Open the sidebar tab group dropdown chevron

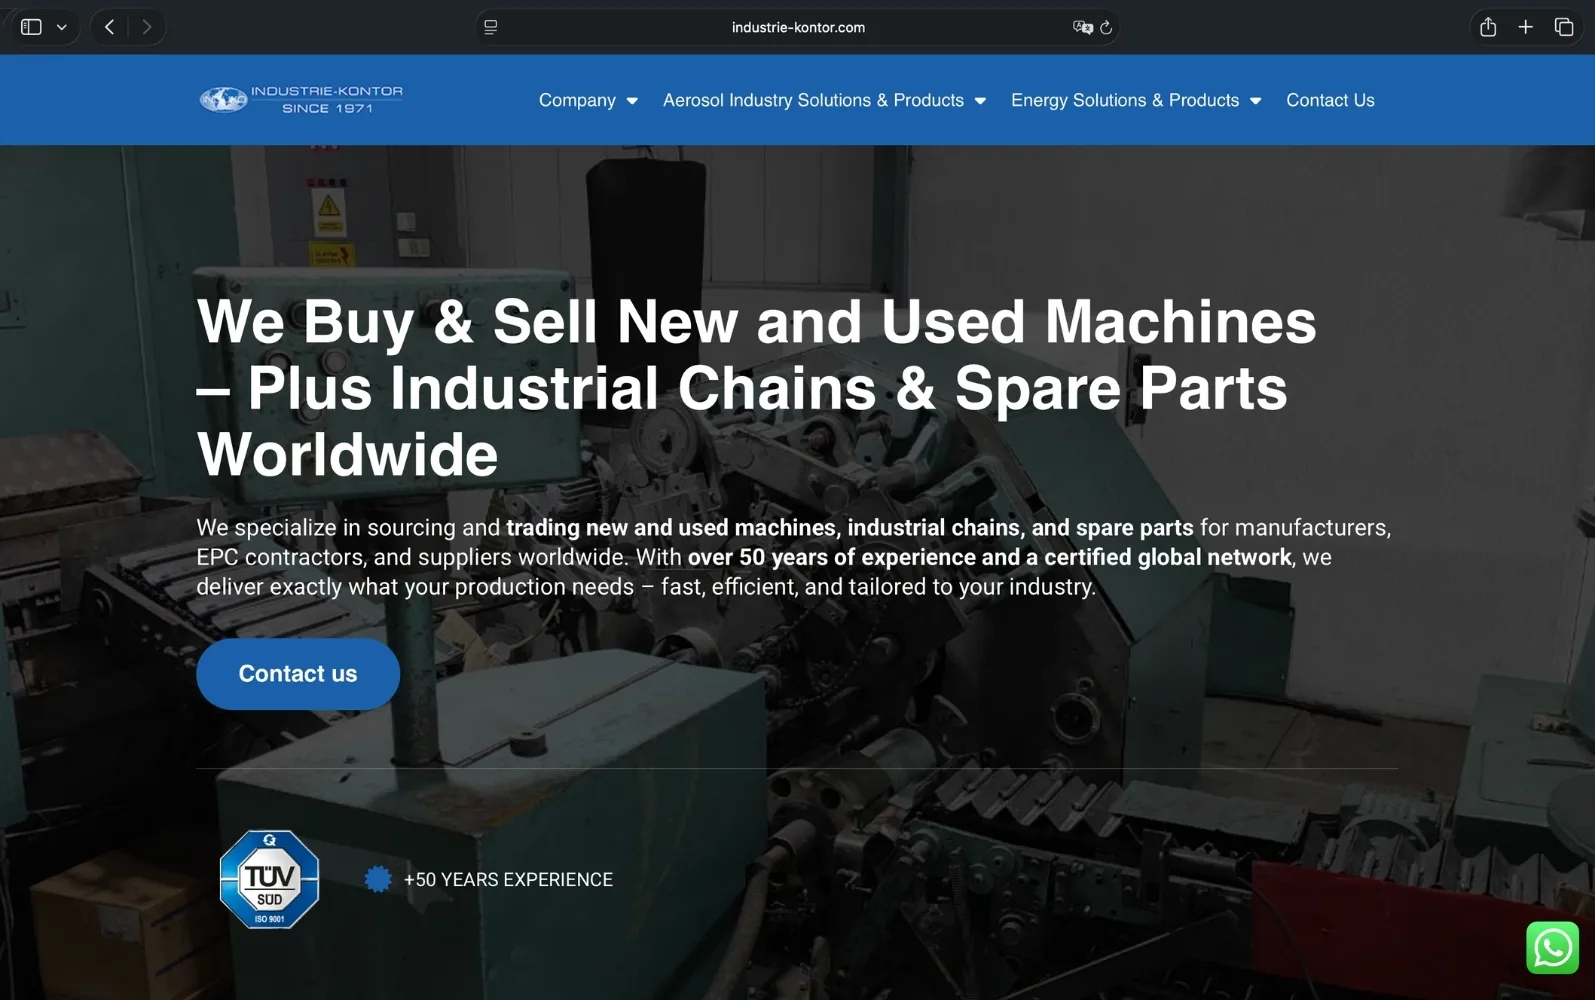point(62,27)
